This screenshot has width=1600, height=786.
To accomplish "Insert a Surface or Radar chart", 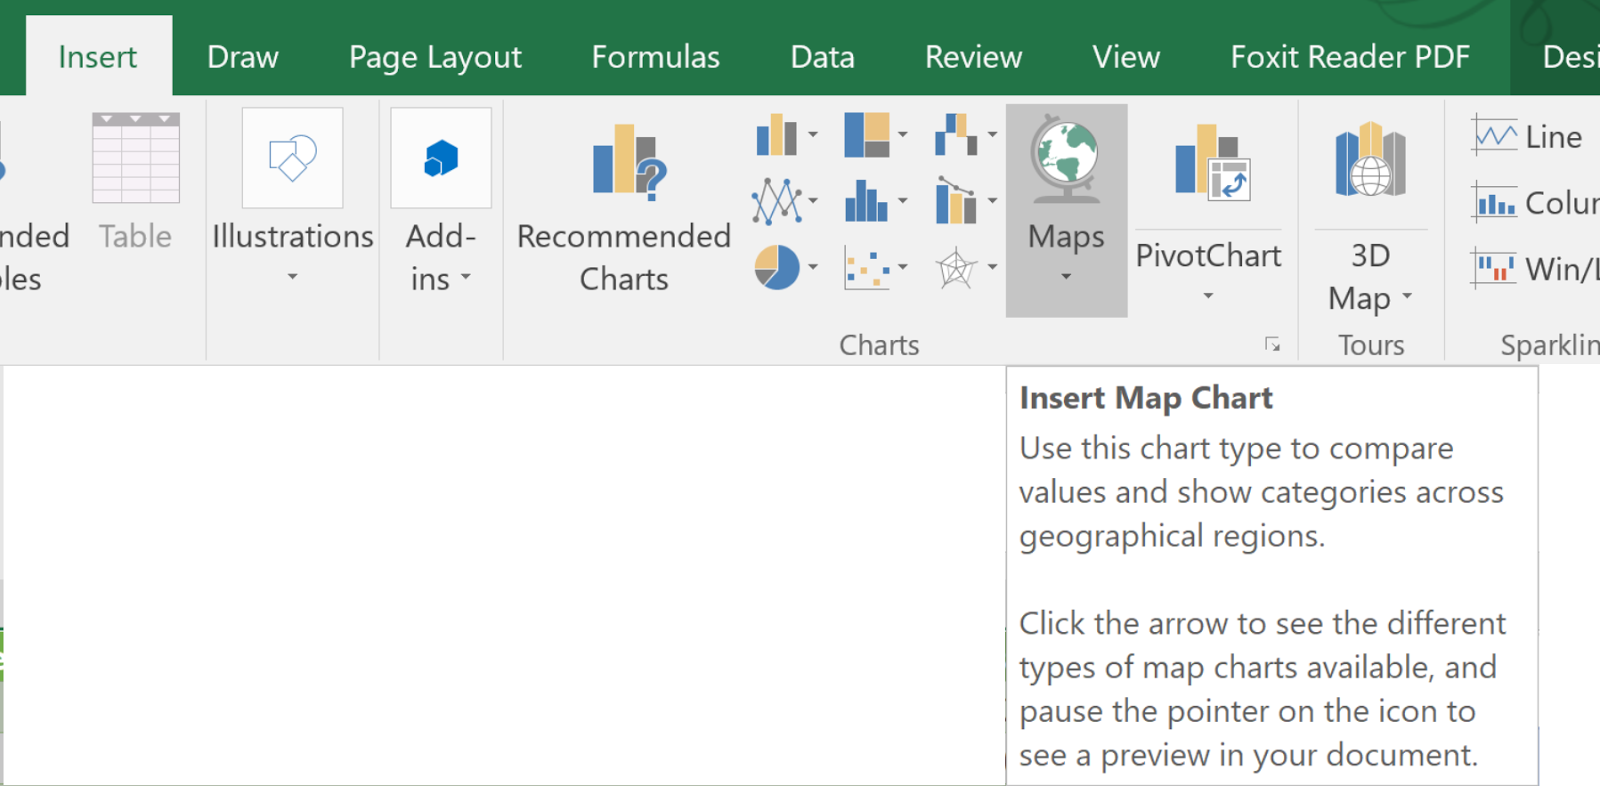I will coord(965,267).
